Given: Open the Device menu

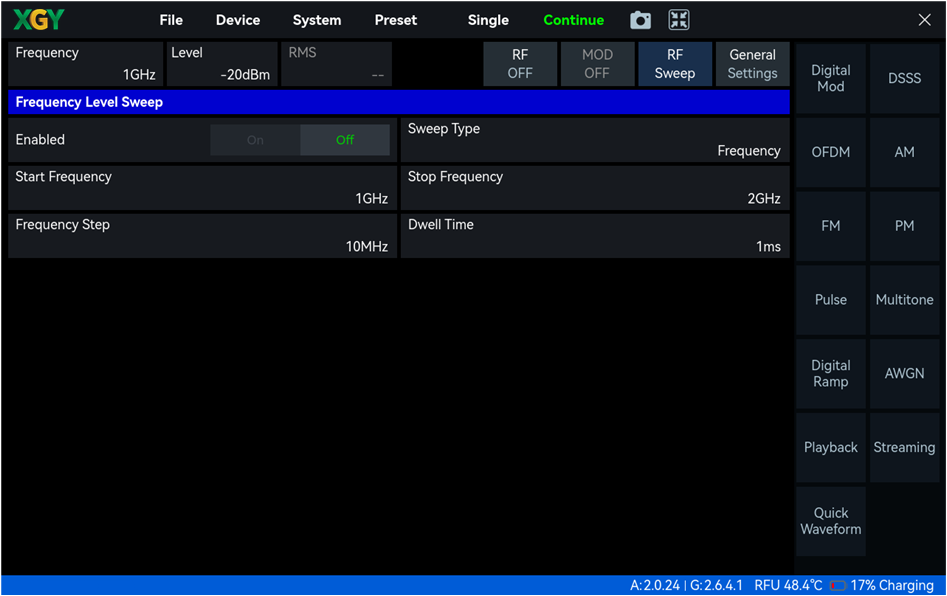Looking at the screenshot, I should tap(238, 20).
